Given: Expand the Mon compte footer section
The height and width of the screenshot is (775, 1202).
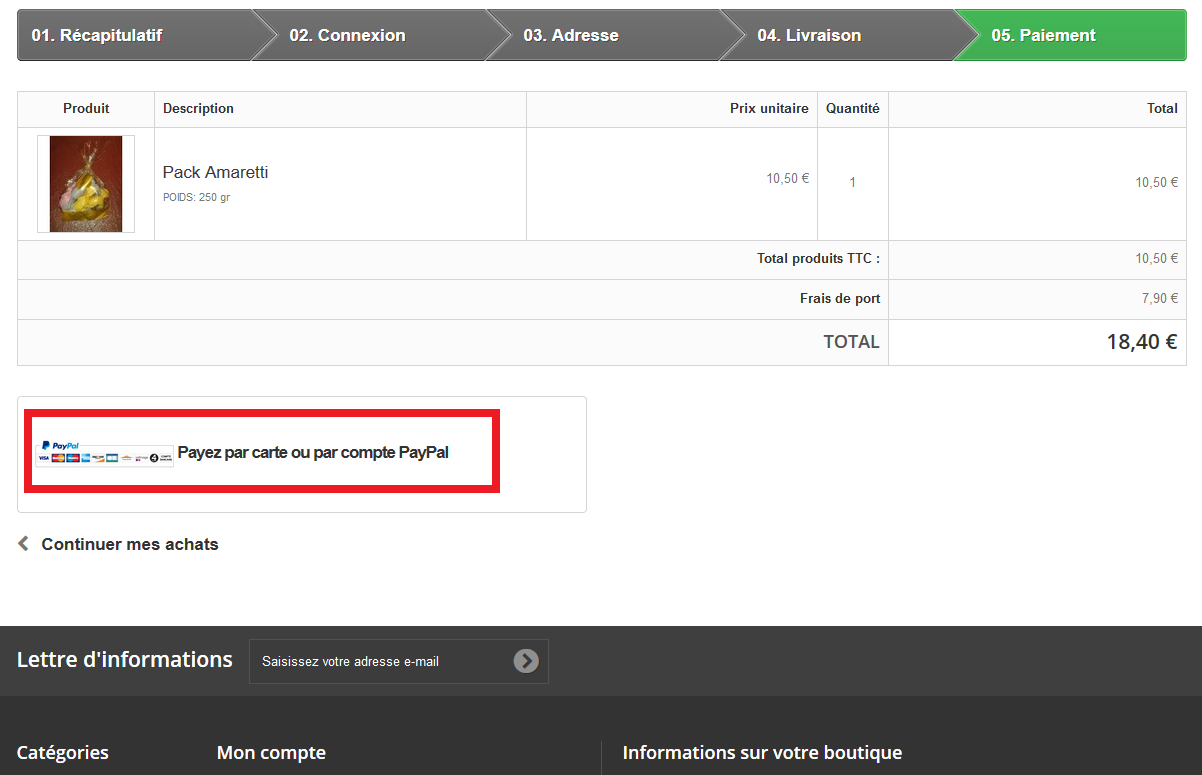Looking at the screenshot, I should click(x=271, y=752).
